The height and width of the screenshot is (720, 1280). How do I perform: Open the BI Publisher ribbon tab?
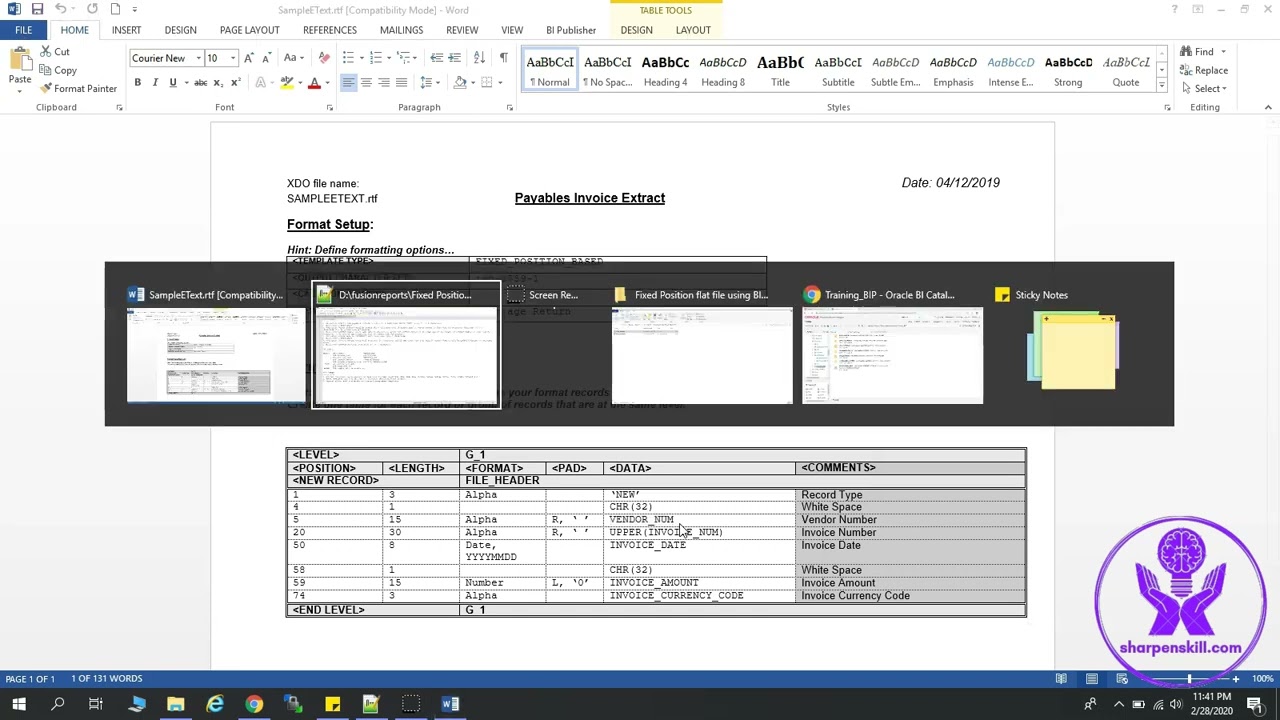571,30
